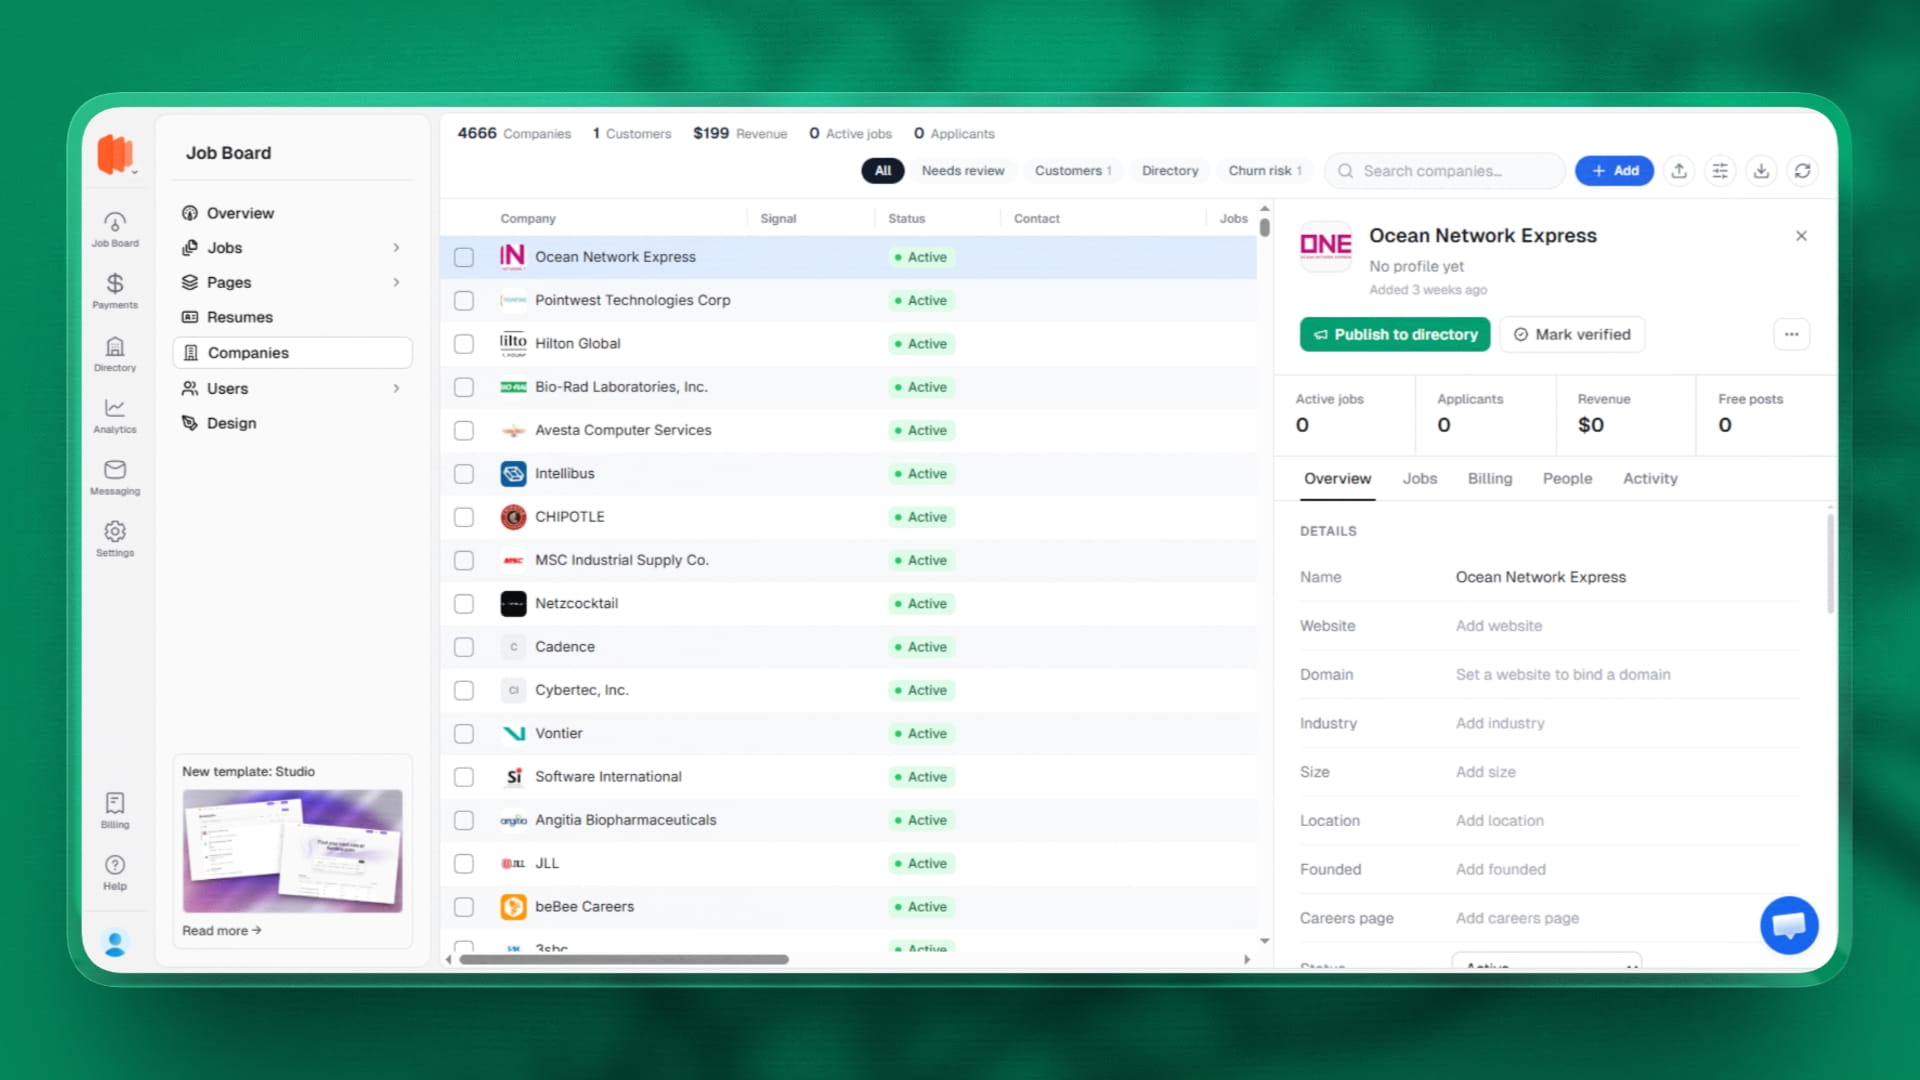This screenshot has height=1080, width=1920.
Task: Switch to the Billing detail tab
Action: 1489,479
